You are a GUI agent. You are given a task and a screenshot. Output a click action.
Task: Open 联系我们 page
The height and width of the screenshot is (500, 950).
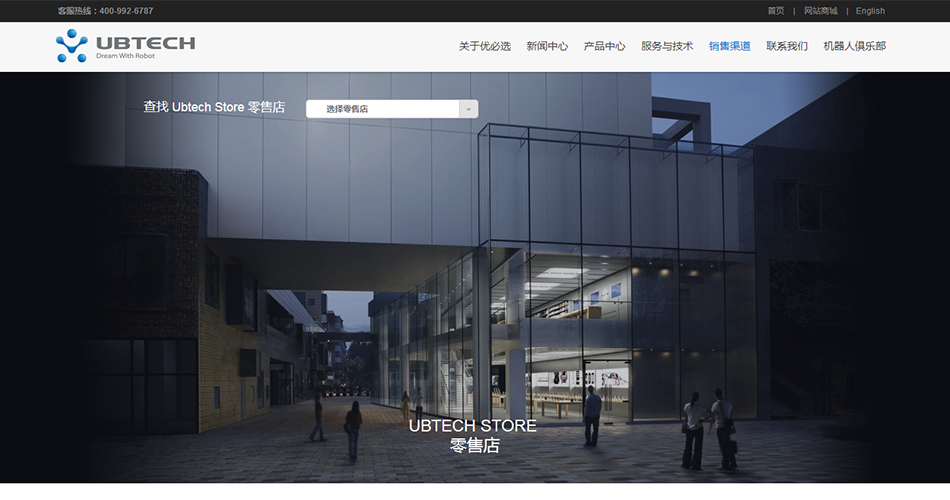coord(786,46)
